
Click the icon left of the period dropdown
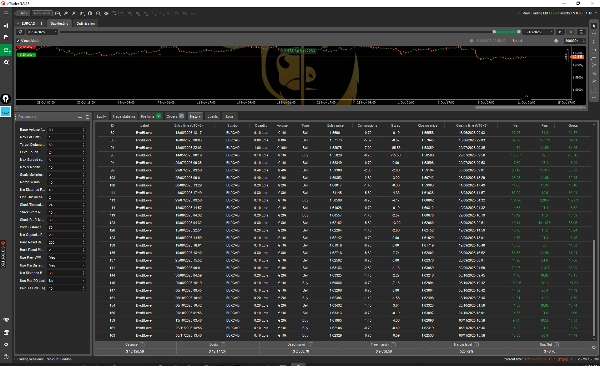tap(20, 32)
